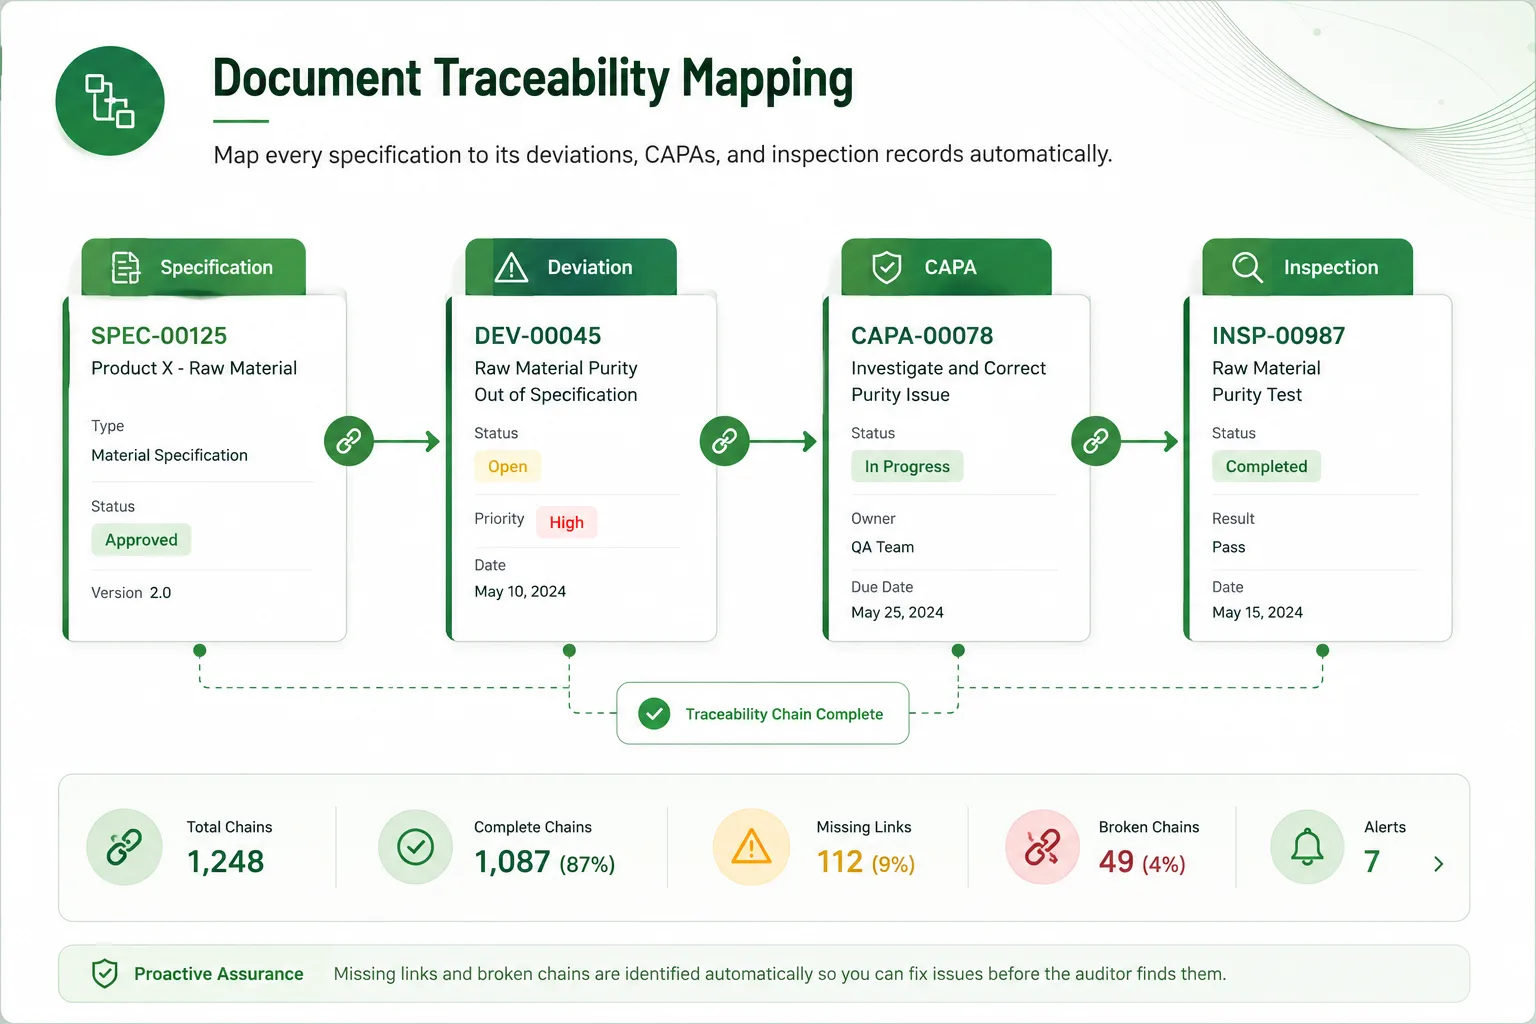Click link icon between Deviation and CAPA
1536x1024 pixels.
click(725, 441)
